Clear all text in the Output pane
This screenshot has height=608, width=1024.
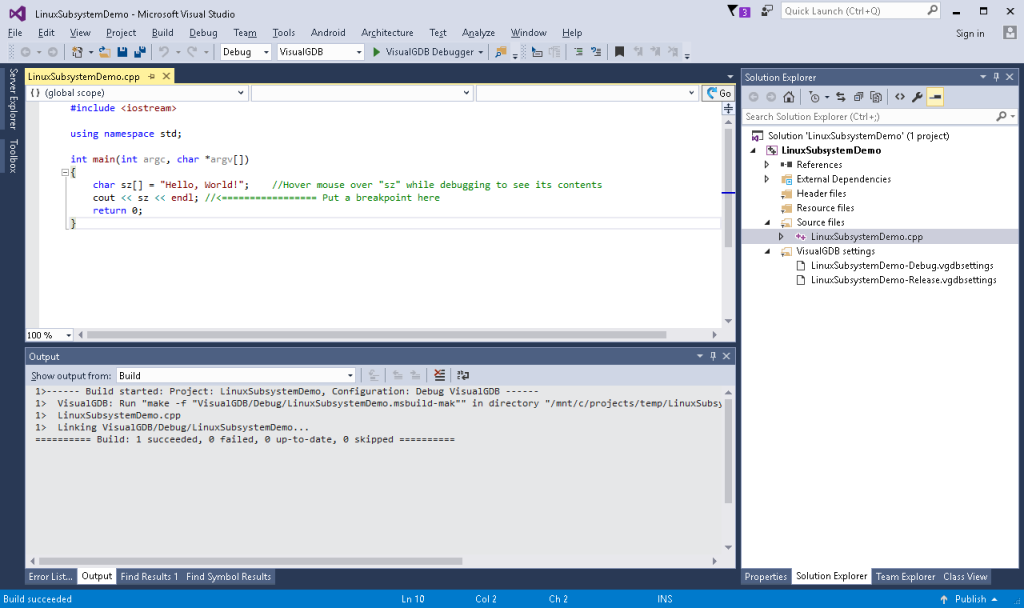coord(439,374)
